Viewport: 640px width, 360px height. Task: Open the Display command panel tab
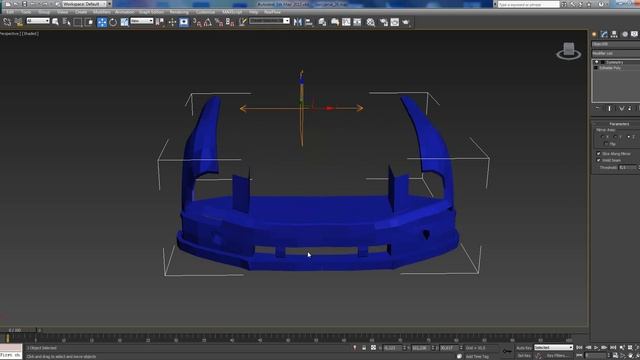(634, 34)
